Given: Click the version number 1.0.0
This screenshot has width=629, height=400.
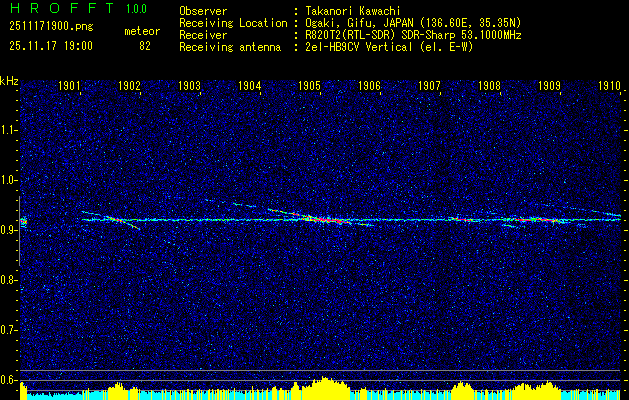Looking at the screenshot, I should click(136, 8).
